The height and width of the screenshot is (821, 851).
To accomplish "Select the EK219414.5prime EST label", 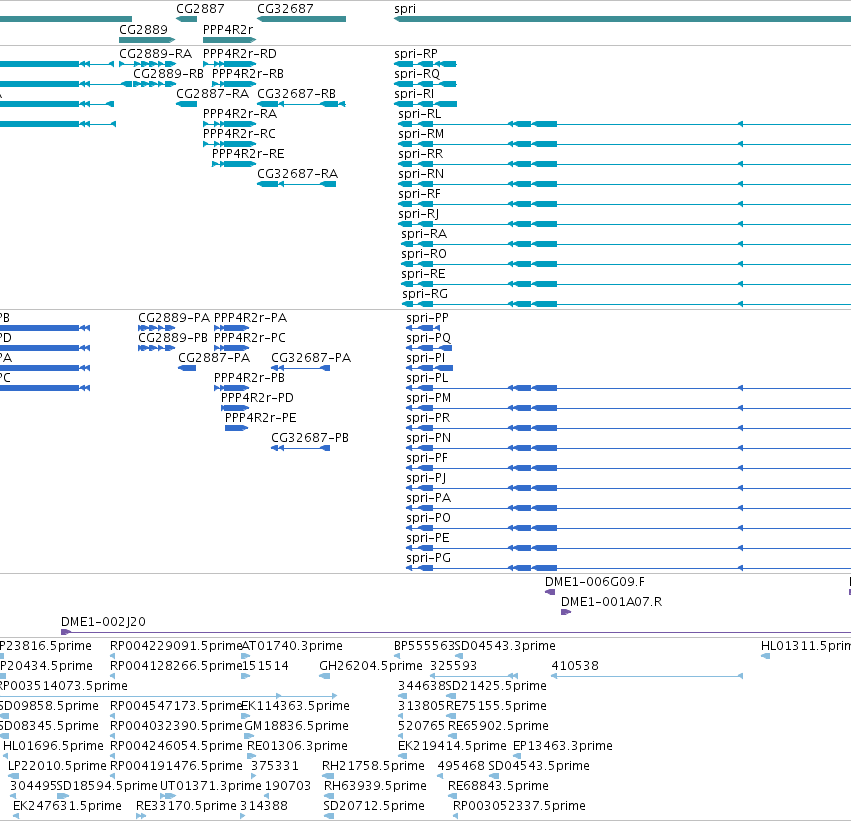I will click(x=452, y=746).
